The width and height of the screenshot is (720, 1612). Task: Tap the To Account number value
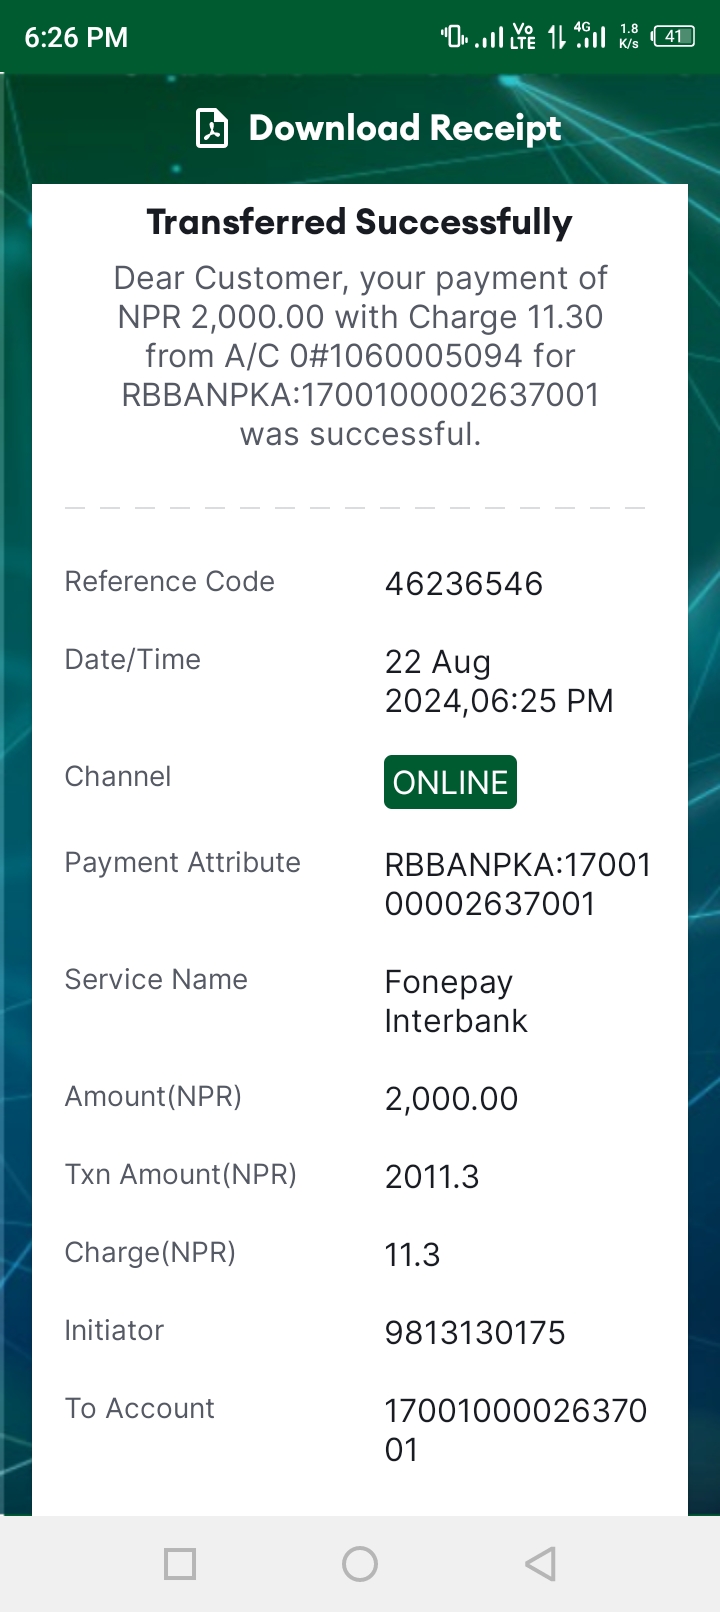point(516,1430)
